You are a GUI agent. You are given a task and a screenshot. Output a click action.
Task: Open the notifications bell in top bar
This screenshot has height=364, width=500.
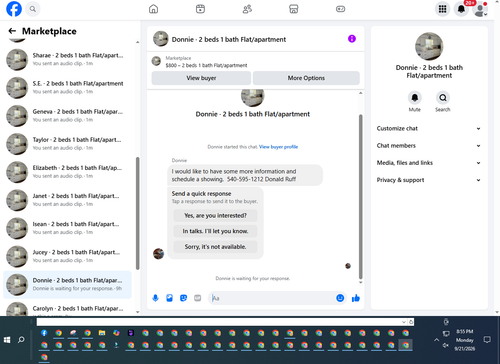(x=461, y=9)
